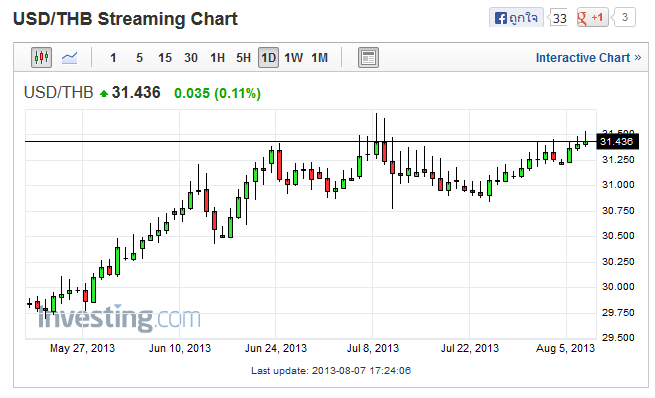Open the news/table layout icon
The image size is (655, 398).
pyautogui.click(x=368, y=58)
